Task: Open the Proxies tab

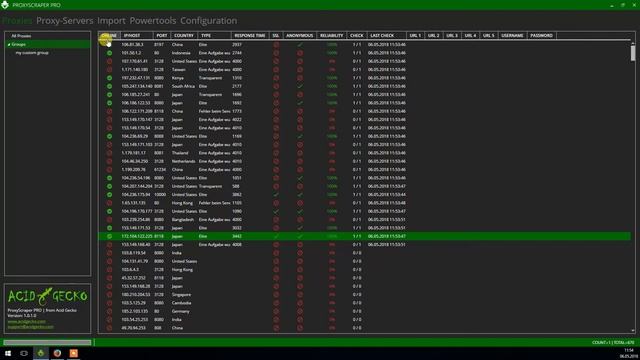Action: coord(17,20)
